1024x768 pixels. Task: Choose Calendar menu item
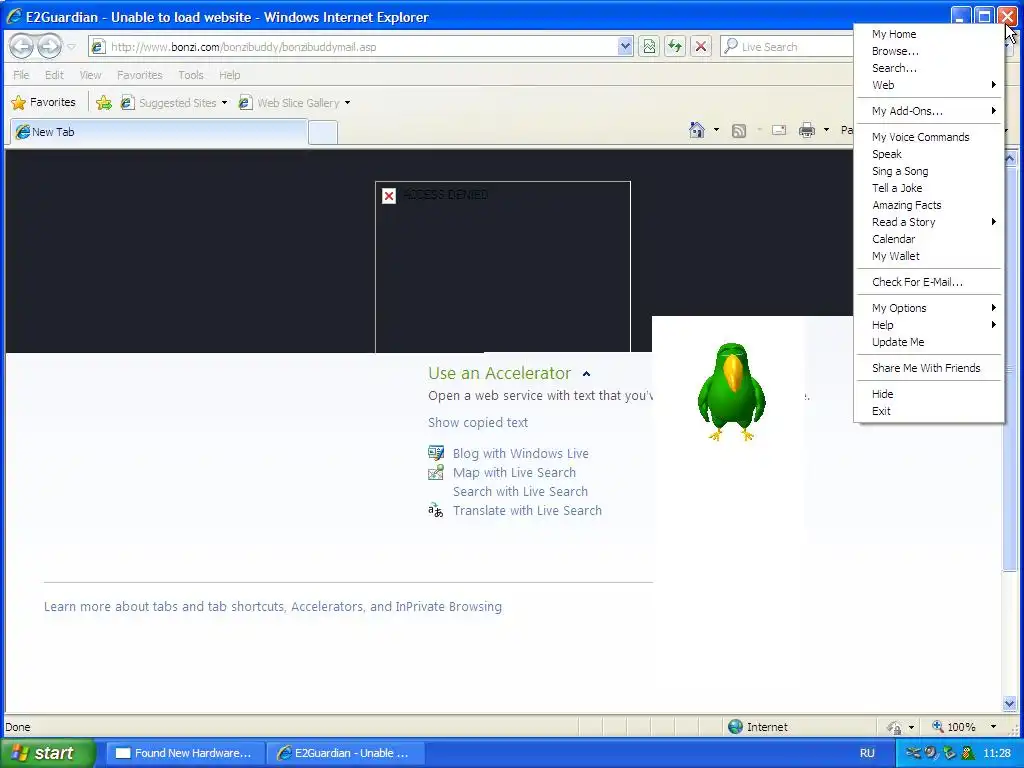(x=928, y=239)
